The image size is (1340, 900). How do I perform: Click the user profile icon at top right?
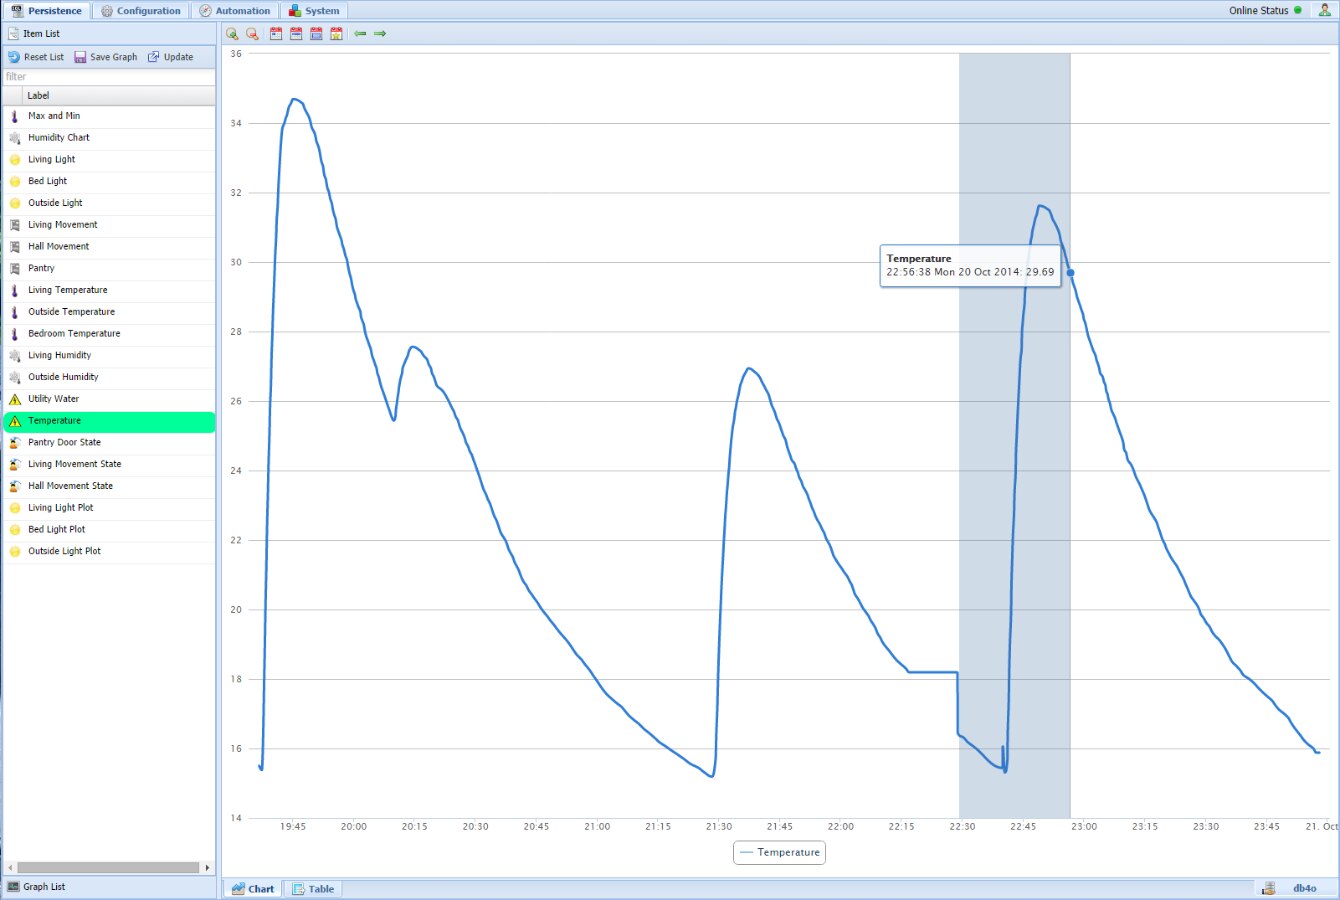click(1325, 10)
